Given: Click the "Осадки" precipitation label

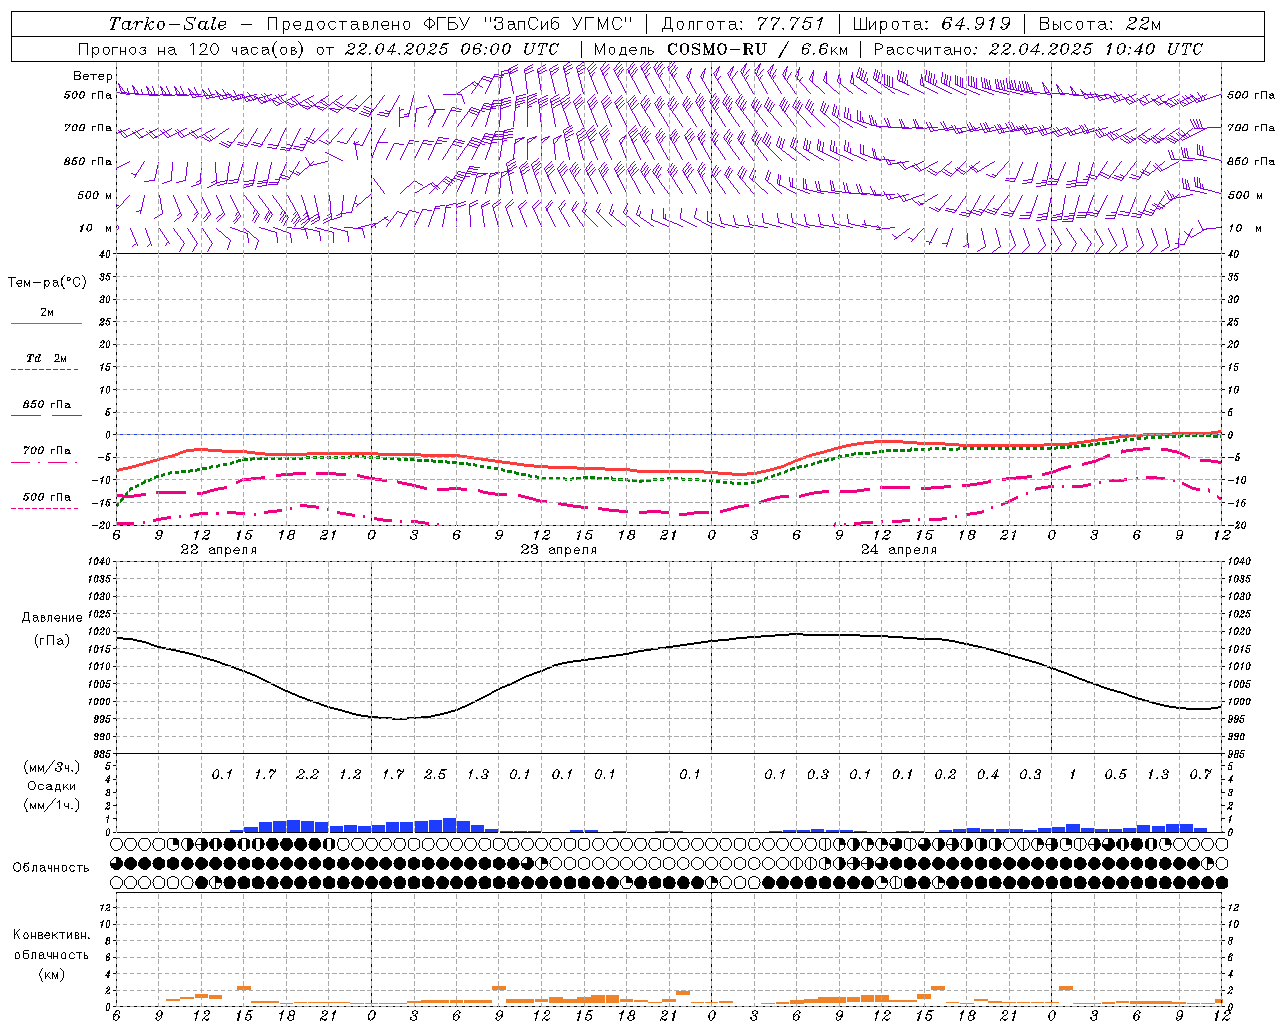Looking at the screenshot, I should pyautogui.click(x=51, y=786).
